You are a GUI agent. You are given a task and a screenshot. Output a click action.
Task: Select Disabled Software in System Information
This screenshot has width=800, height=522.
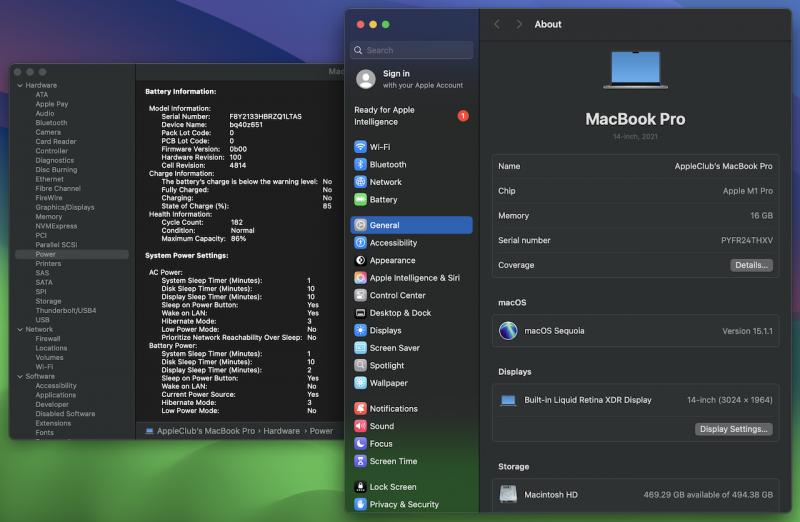65,414
